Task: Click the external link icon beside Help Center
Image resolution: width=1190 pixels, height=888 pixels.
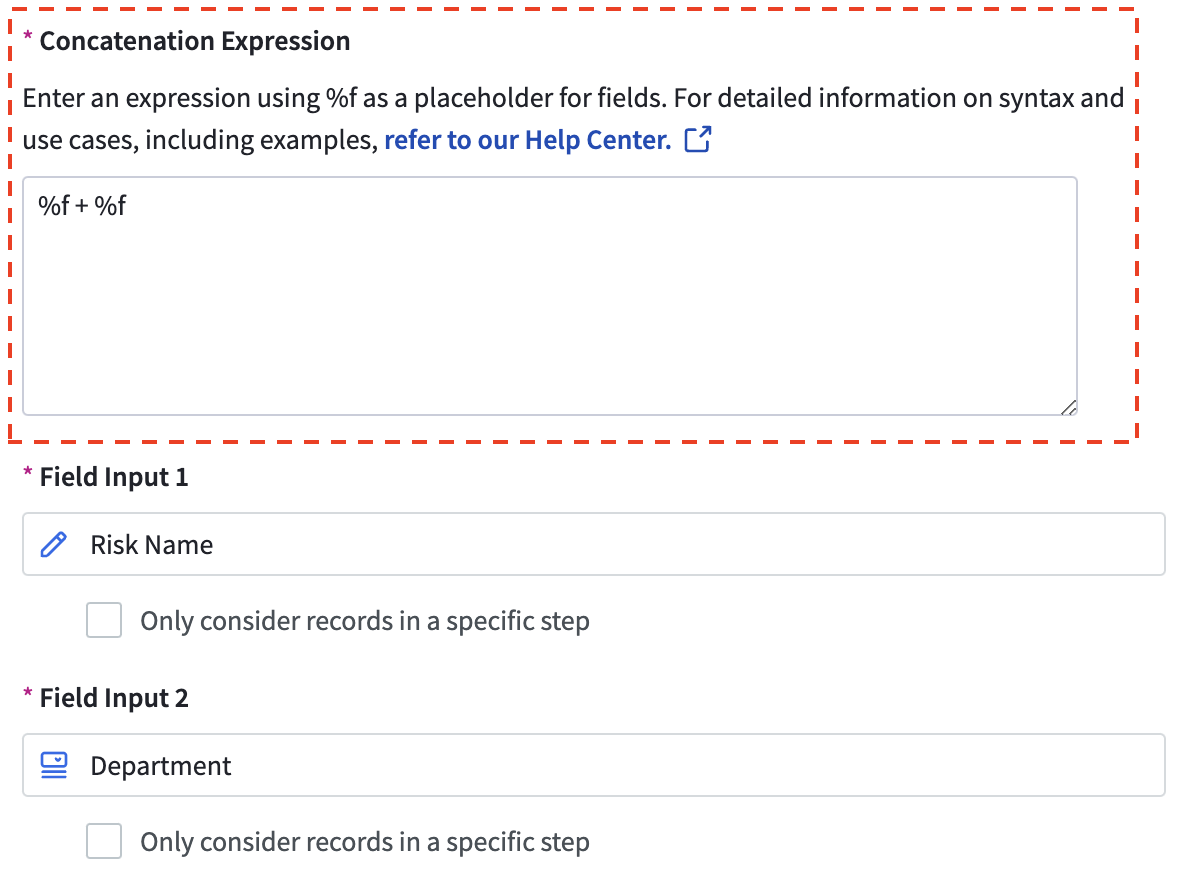Action: click(698, 140)
